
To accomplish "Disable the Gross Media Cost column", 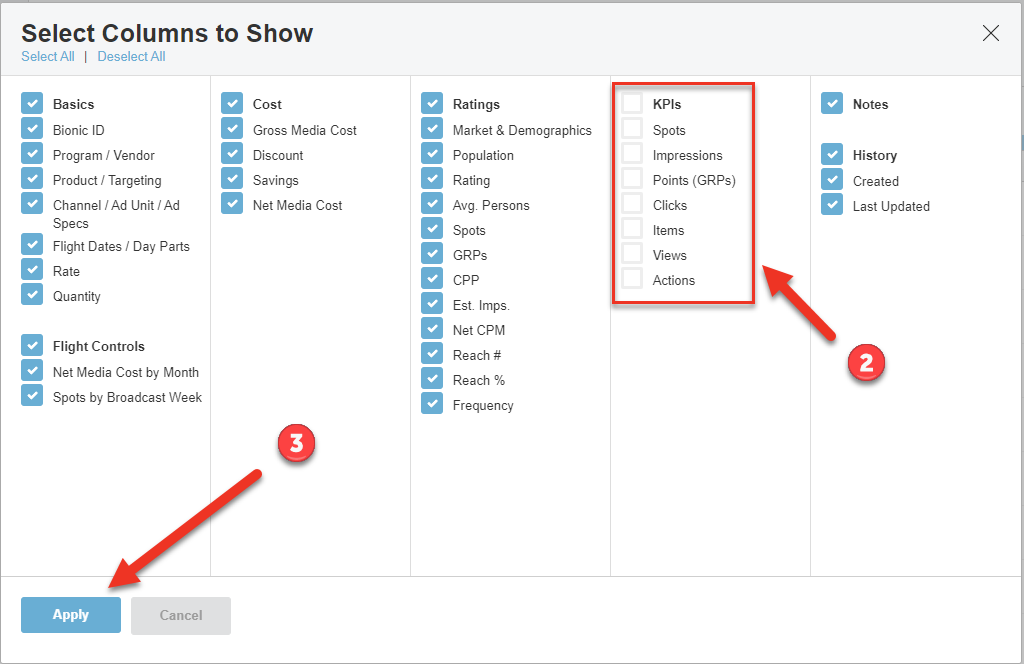I will [x=232, y=130].
